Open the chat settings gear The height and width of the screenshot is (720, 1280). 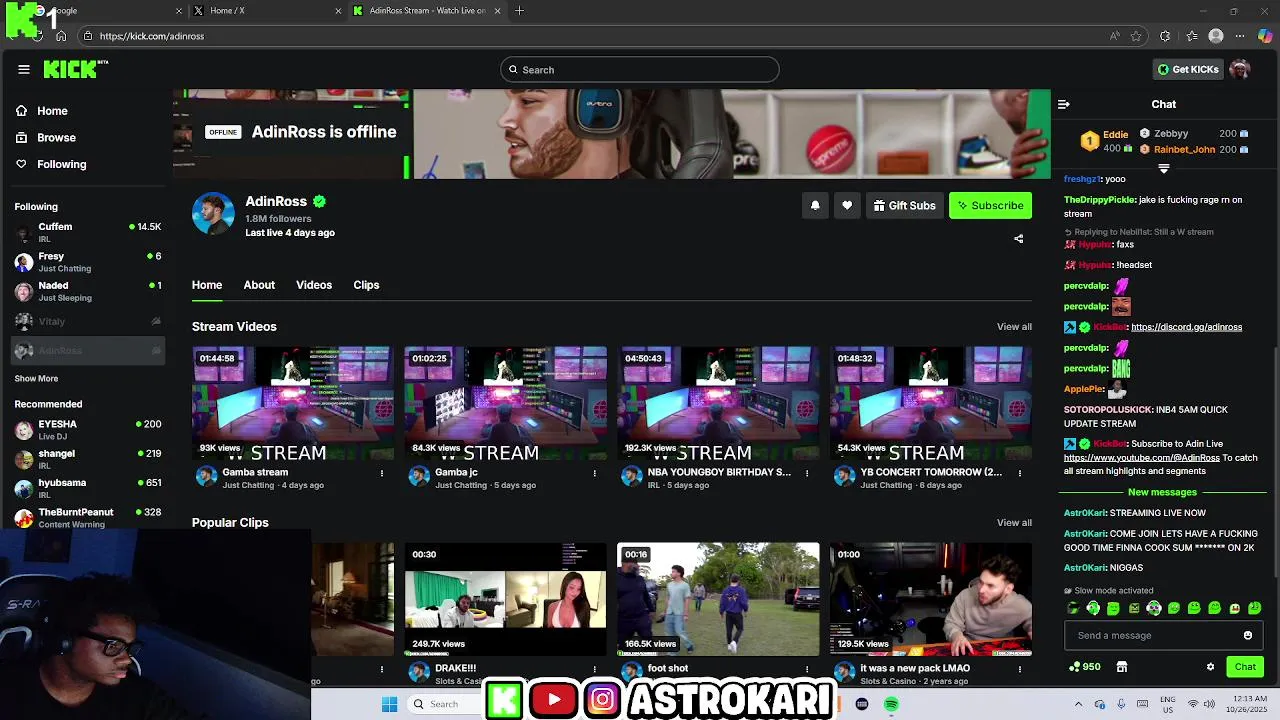click(1210, 667)
